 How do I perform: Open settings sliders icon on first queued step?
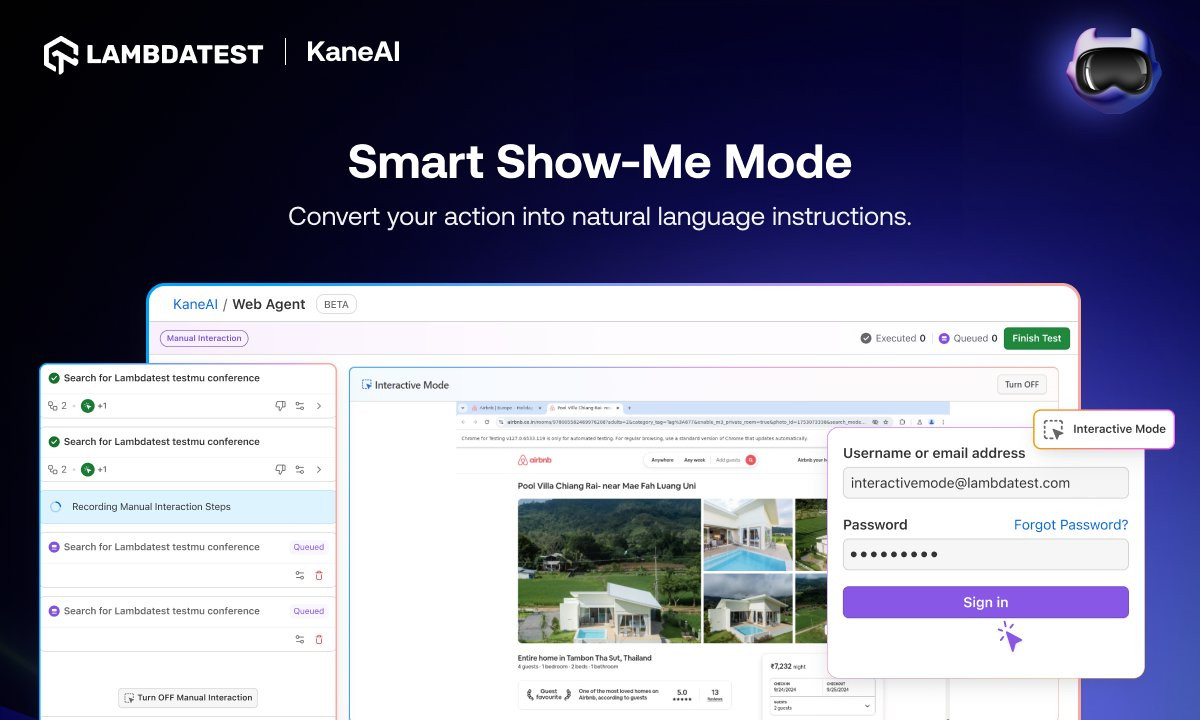[299, 575]
